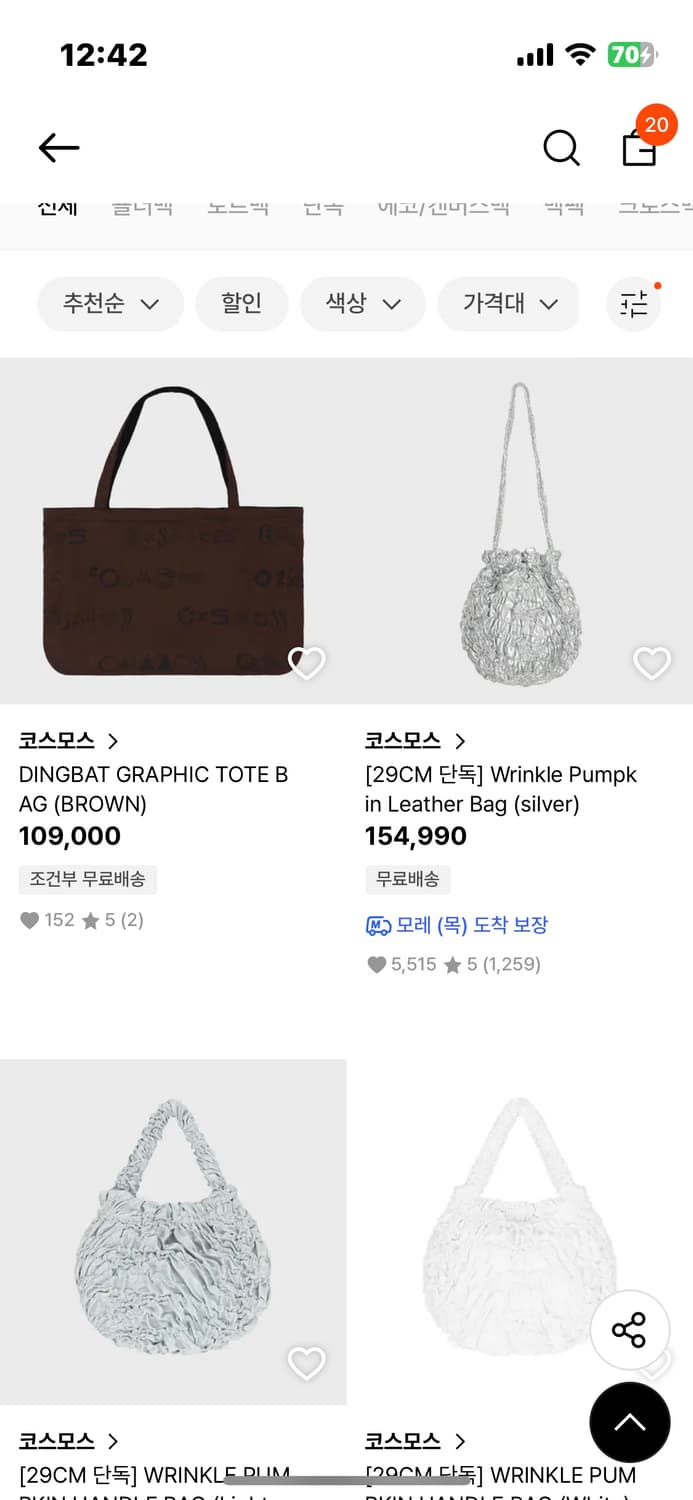The image size is (693, 1500).
Task: Open the 가격대 price range dropdown
Action: pyautogui.click(x=509, y=304)
